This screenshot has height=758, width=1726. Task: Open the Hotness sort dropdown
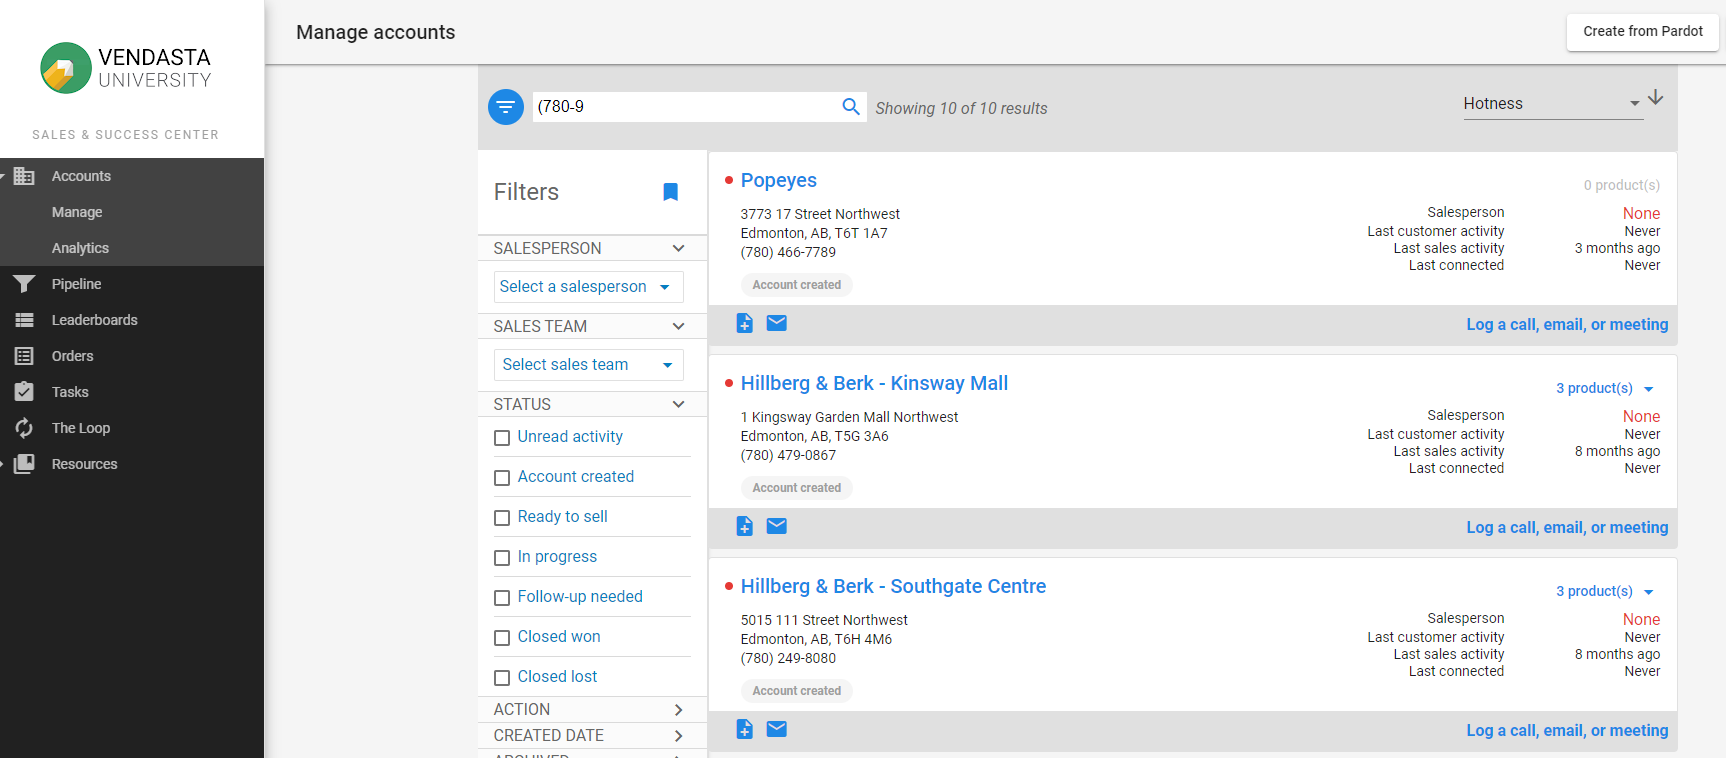click(x=1552, y=104)
